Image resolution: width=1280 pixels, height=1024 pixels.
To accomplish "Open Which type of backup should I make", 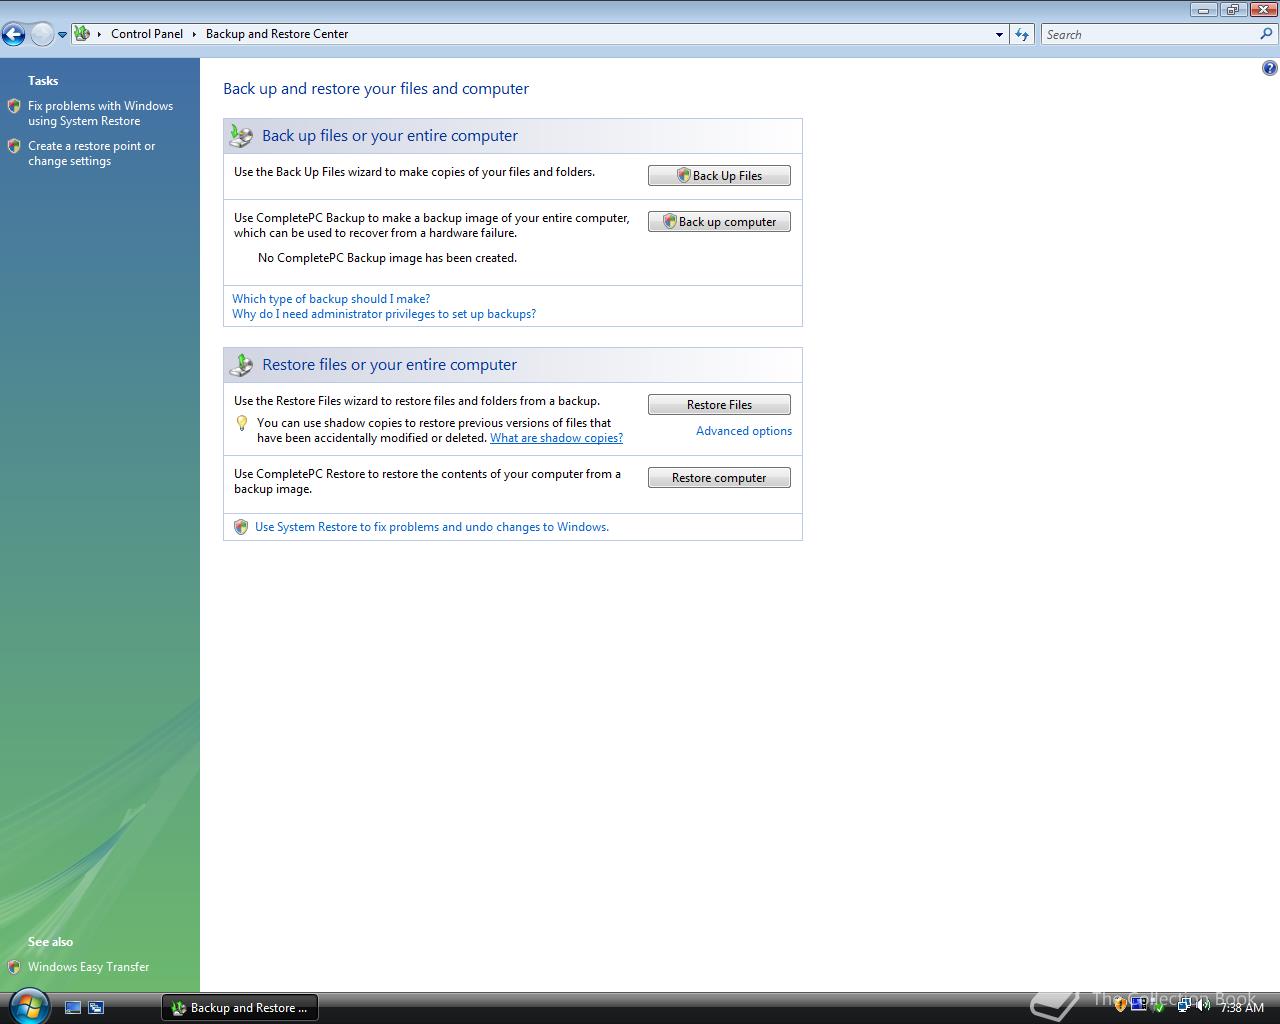I will pyautogui.click(x=331, y=299).
